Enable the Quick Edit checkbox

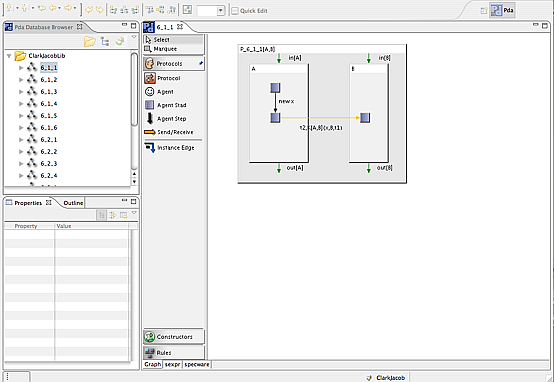tap(235, 11)
